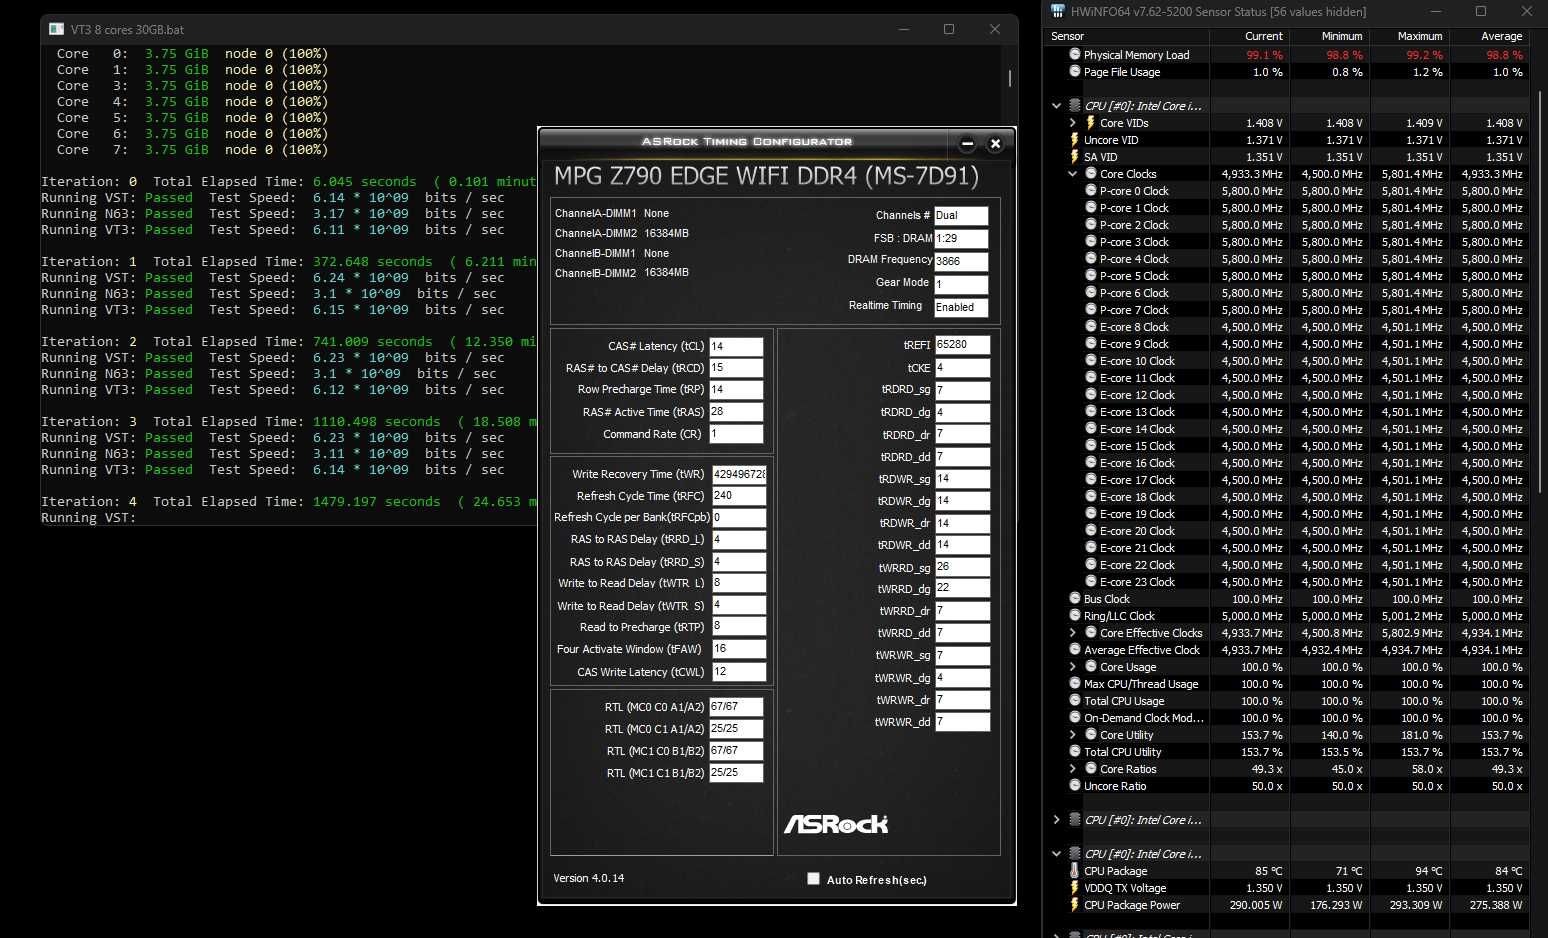This screenshot has height=938, width=1548.
Task: Collapse the CPU group containing CPU Package
Action: click(x=1056, y=853)
